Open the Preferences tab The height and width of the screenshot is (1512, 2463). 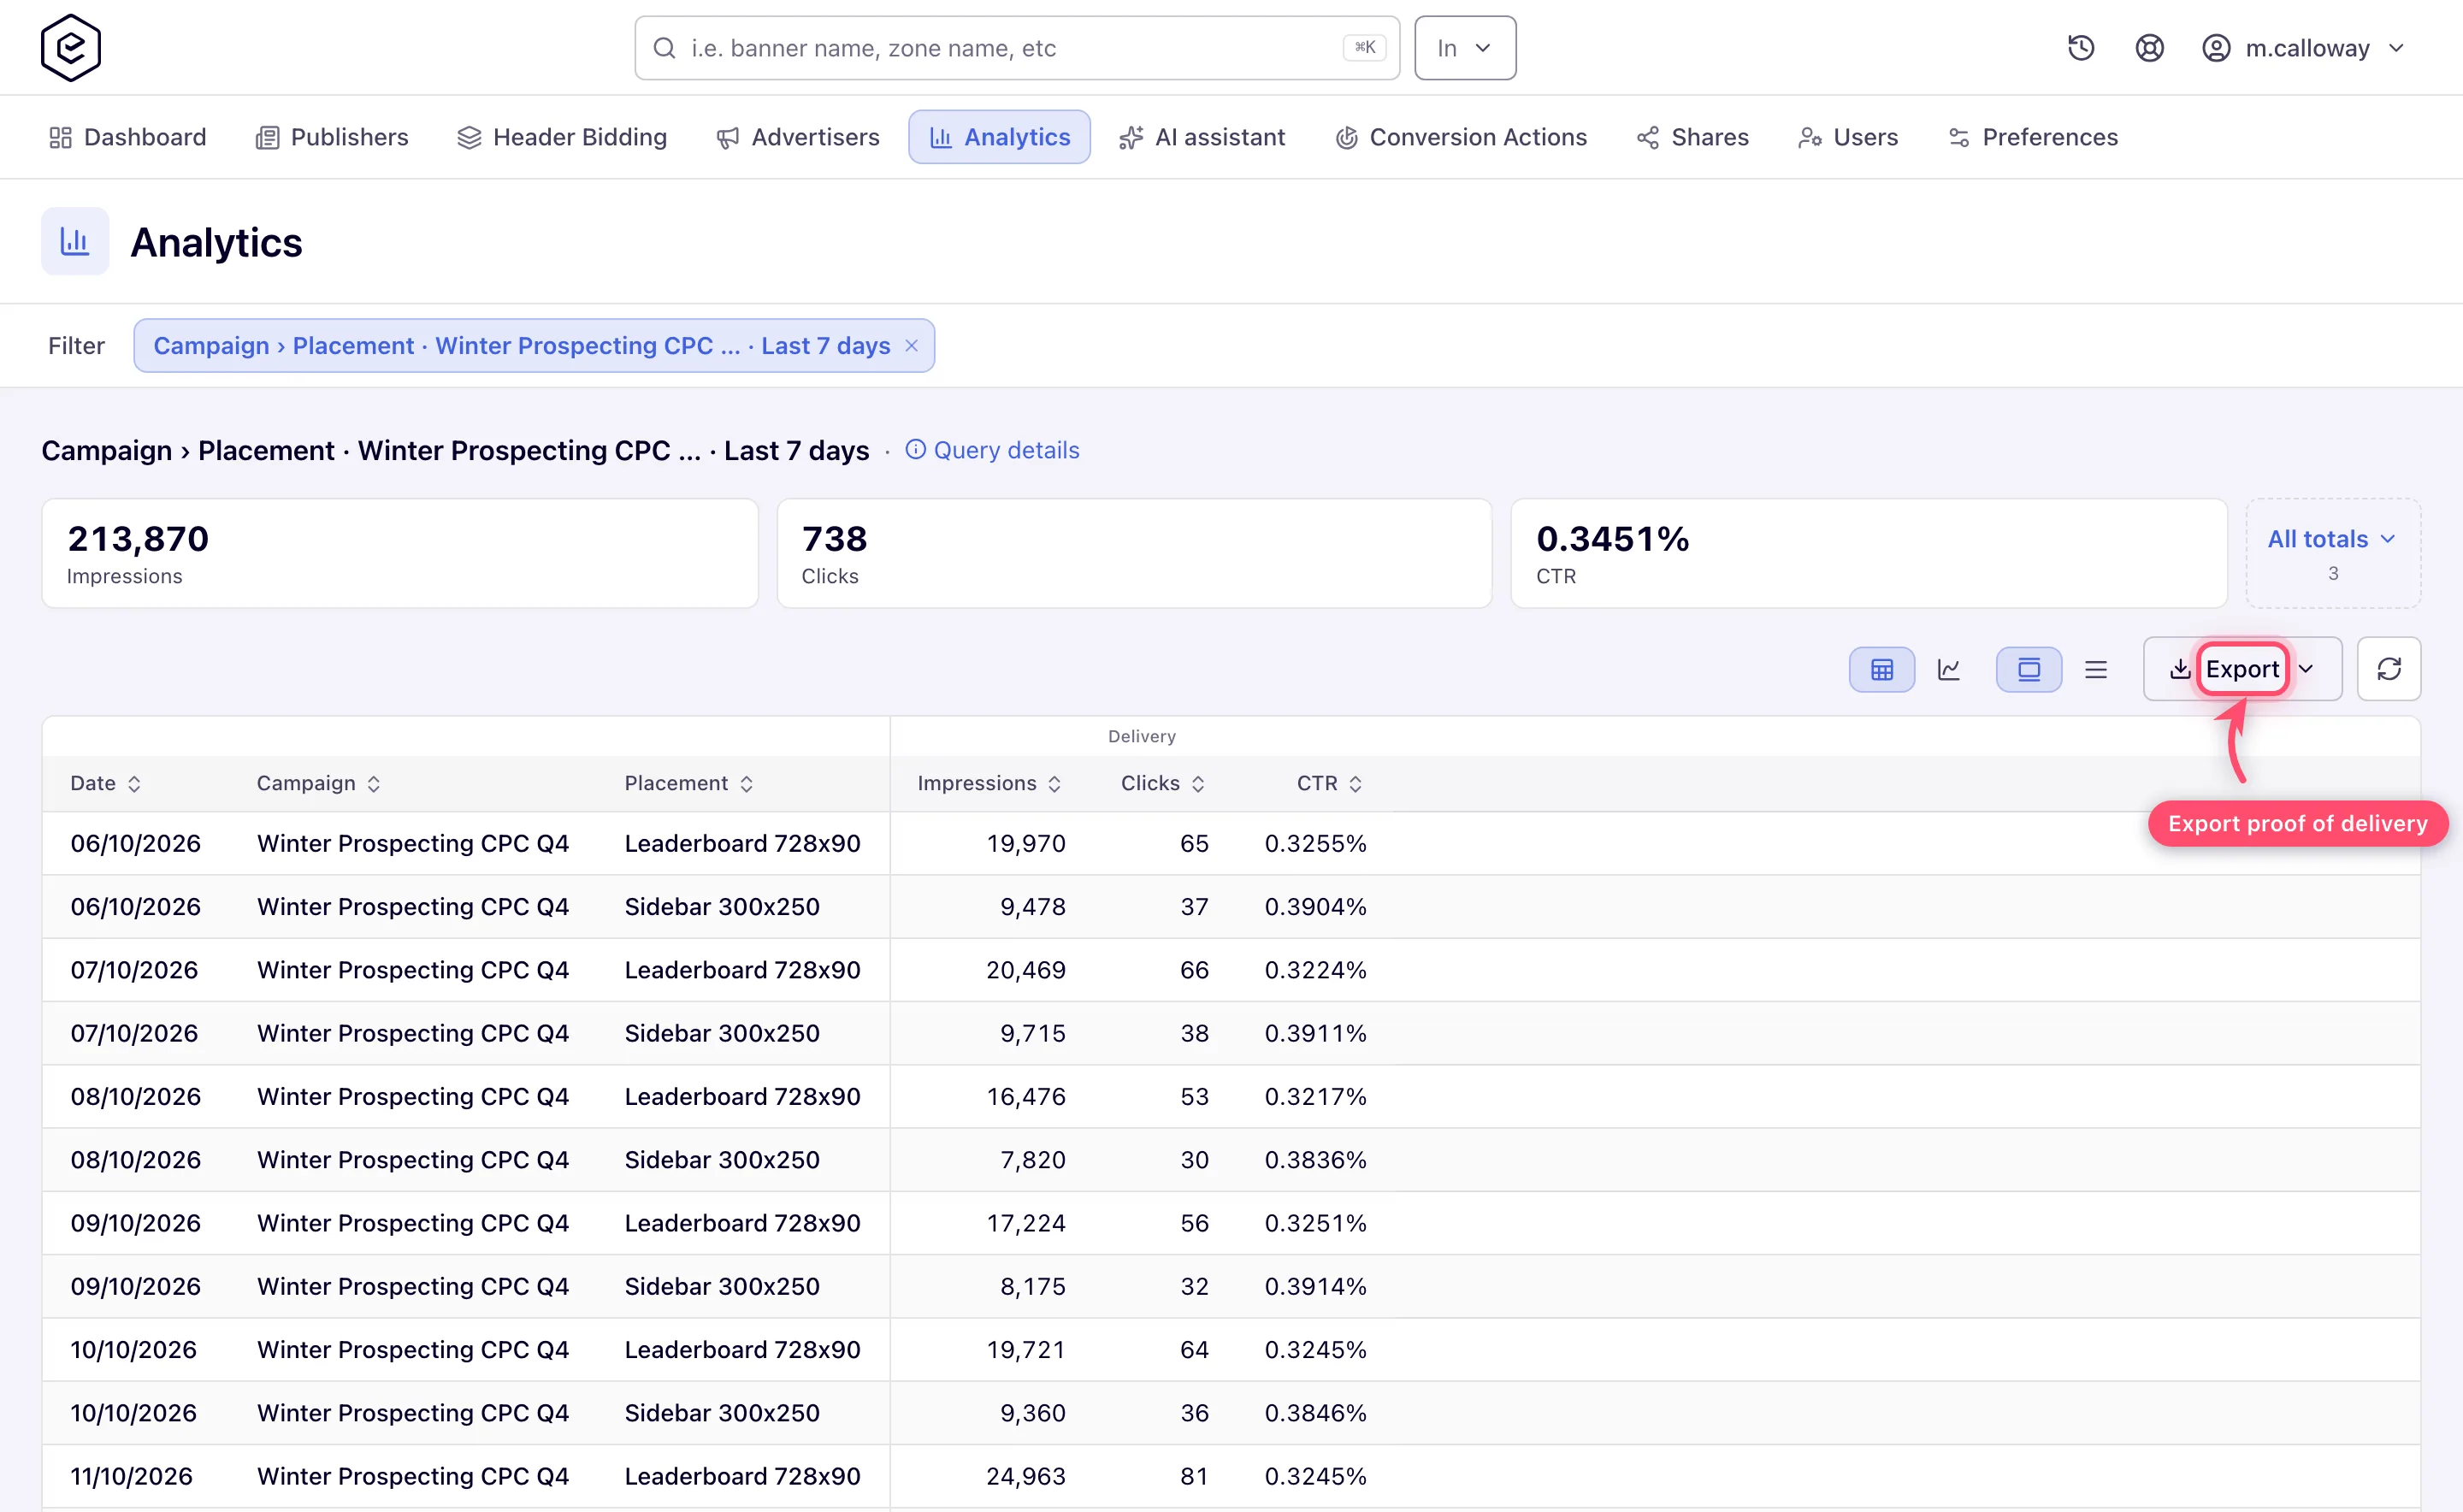(2033, 137)
